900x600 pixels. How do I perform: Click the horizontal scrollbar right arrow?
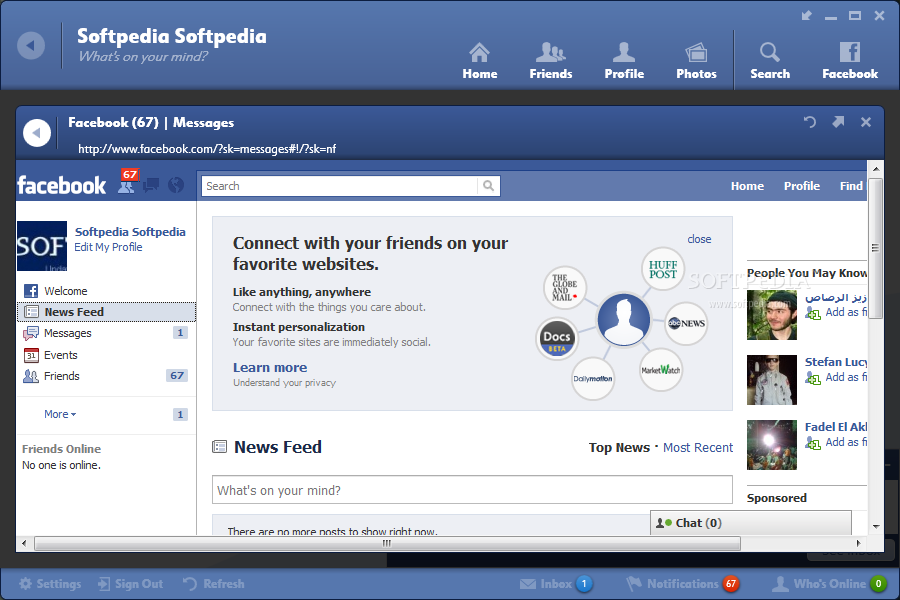(x=859, y=543)
